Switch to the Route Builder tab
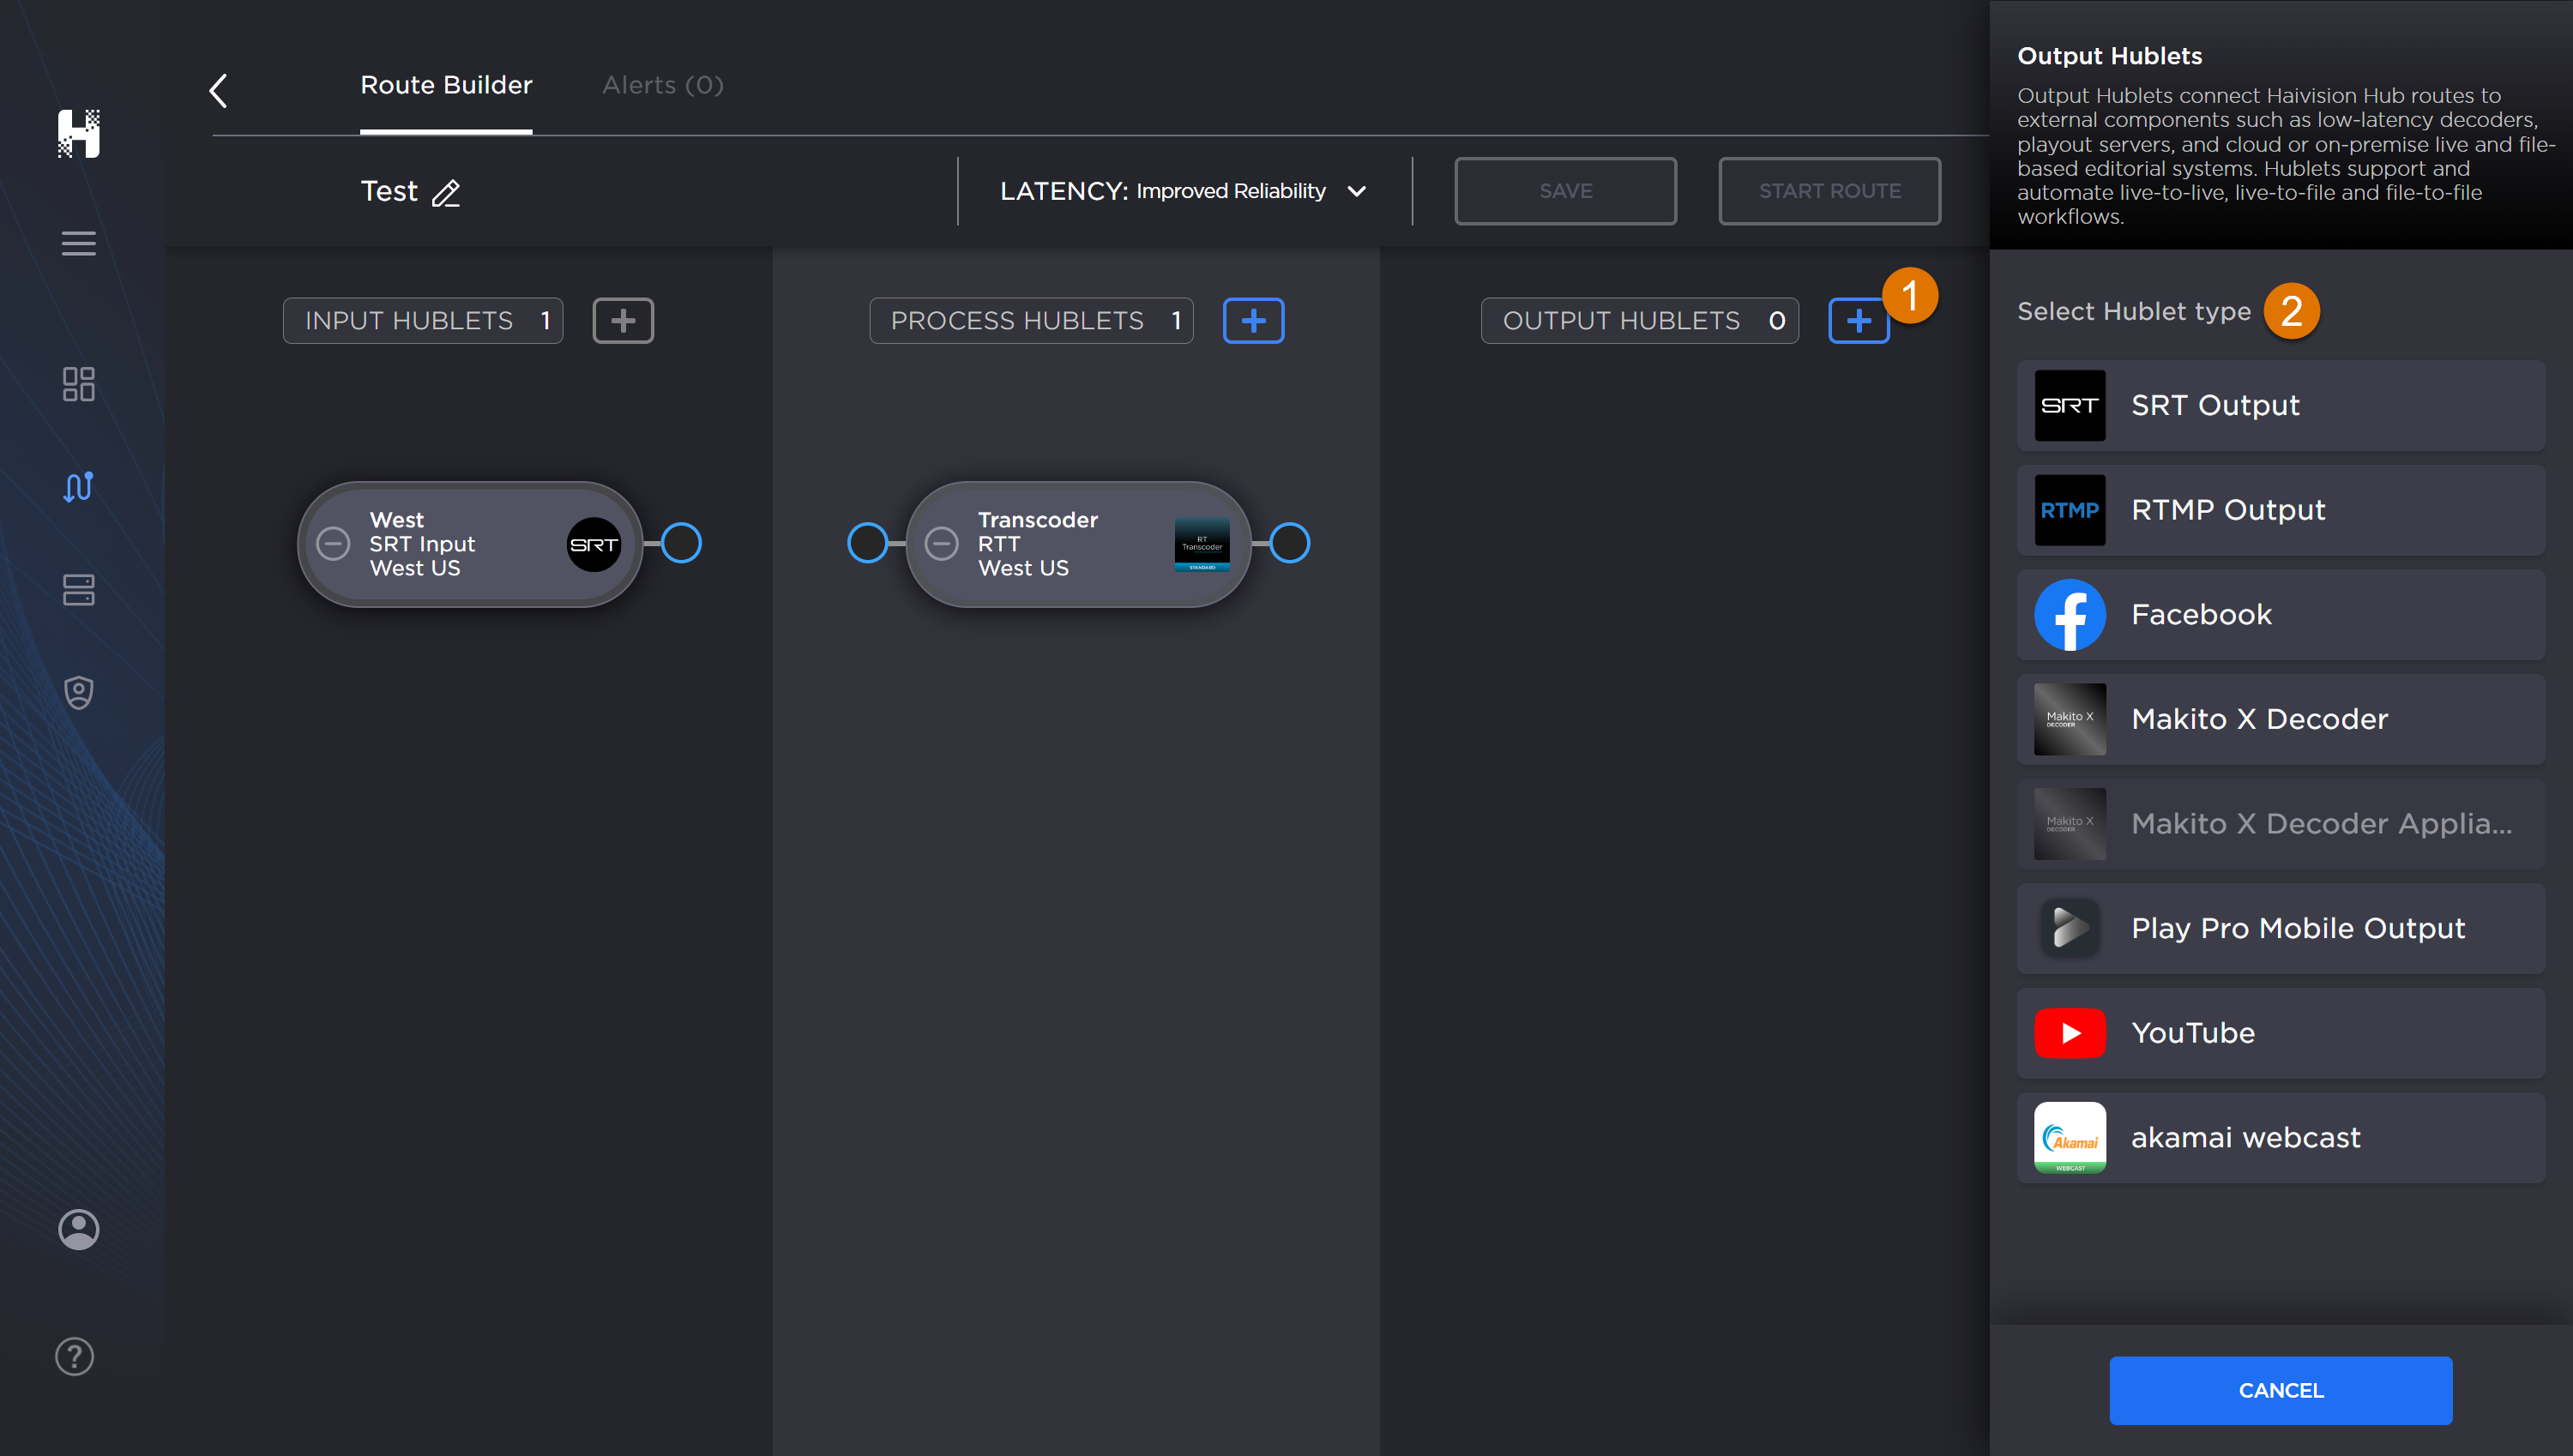 pos(446,85)
